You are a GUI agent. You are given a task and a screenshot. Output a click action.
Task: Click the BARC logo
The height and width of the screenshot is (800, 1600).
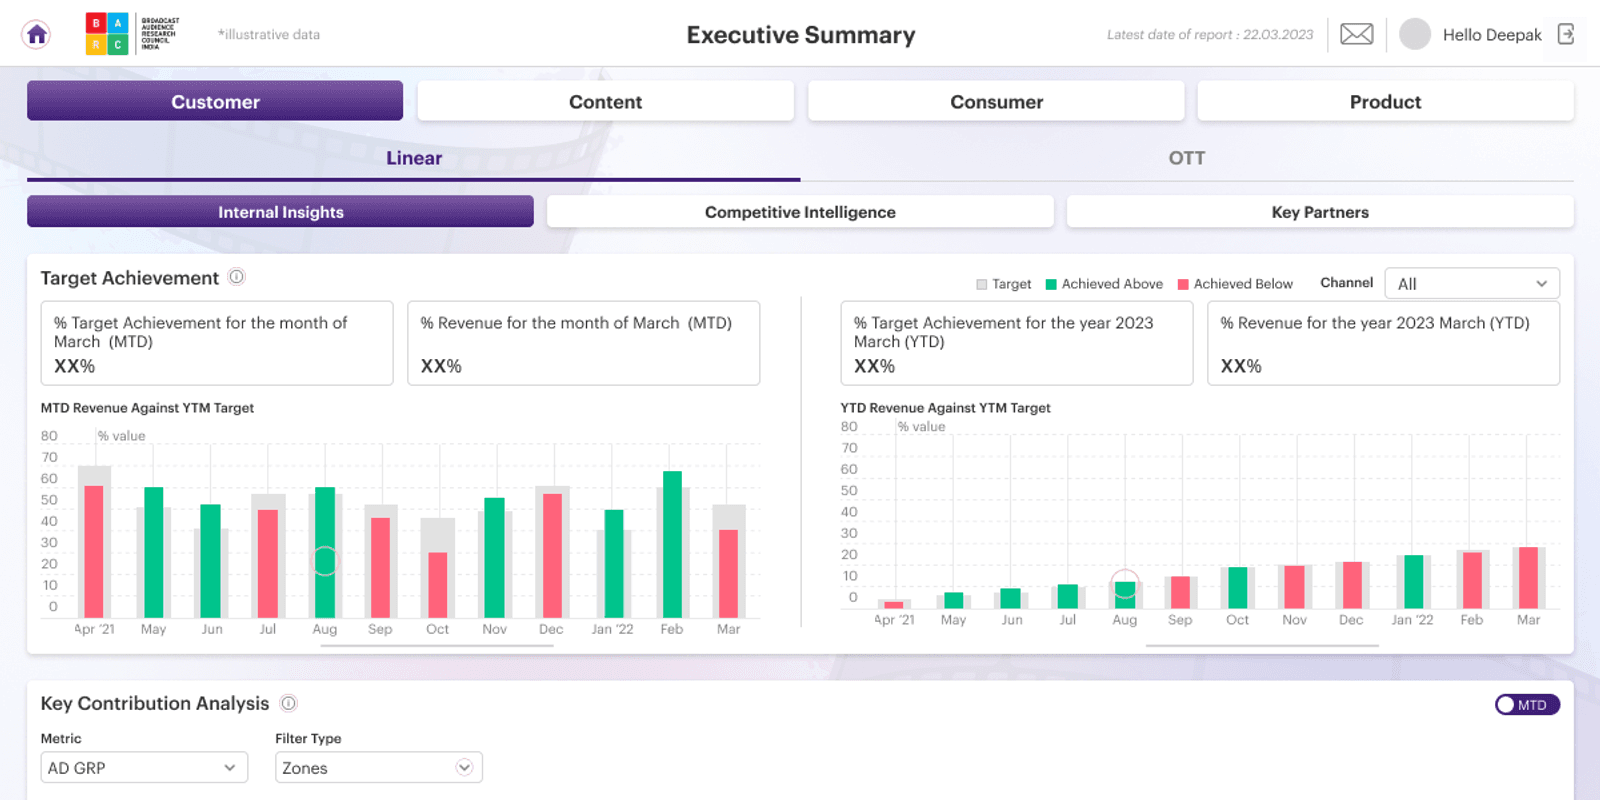click(133, 35)
